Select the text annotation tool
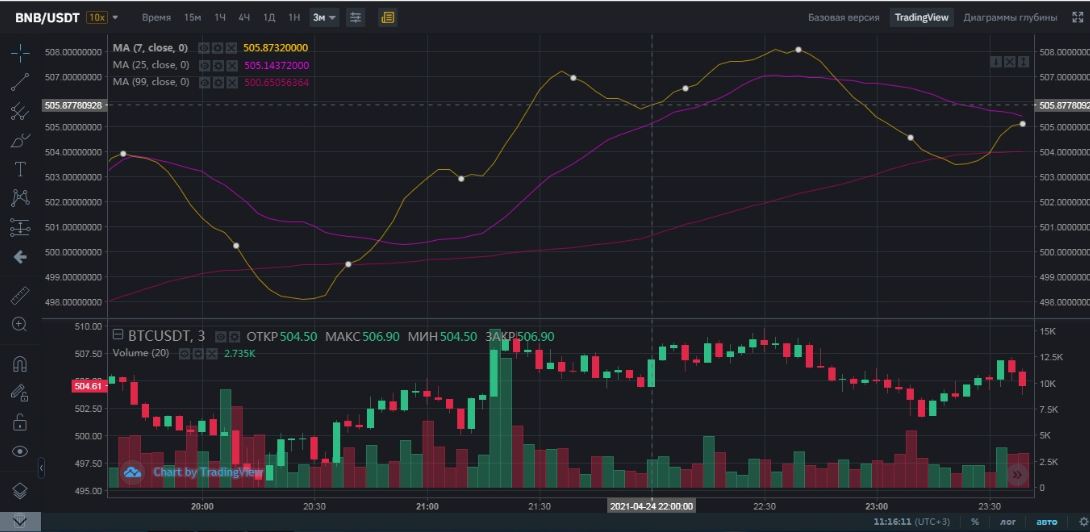Image resolution: width=1090 pixels, height=532 pixels. pos(20,169)
